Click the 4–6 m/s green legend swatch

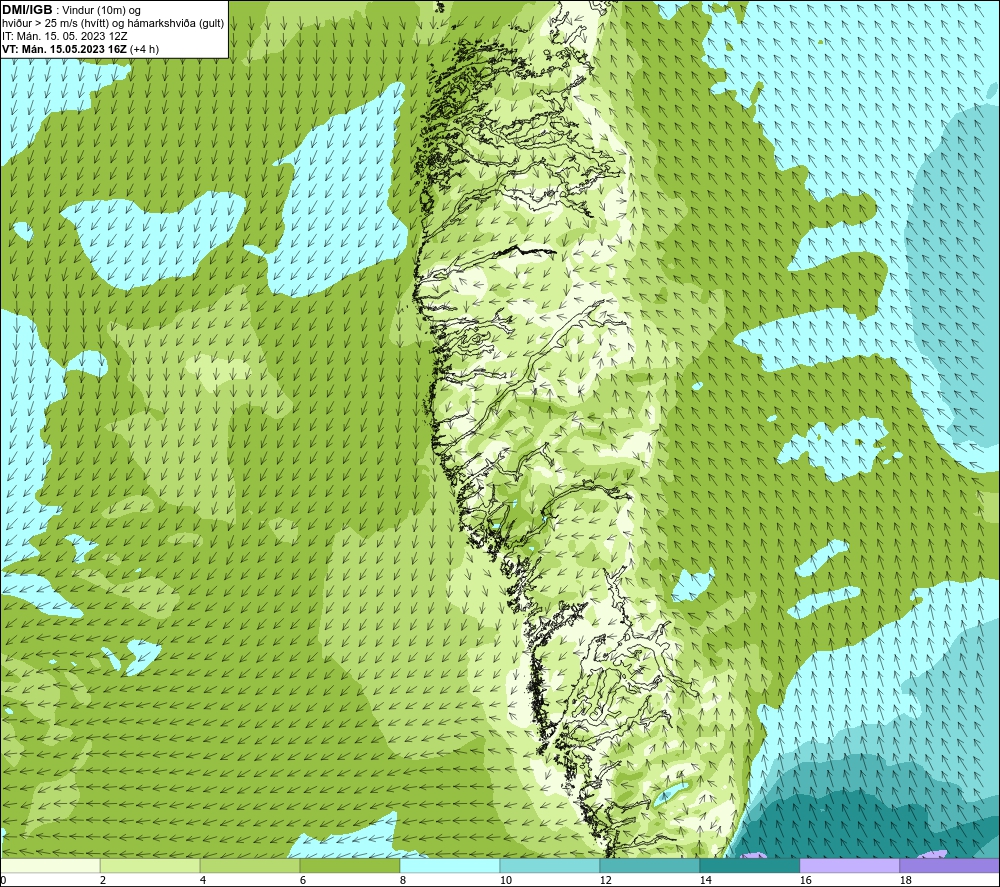250,865
